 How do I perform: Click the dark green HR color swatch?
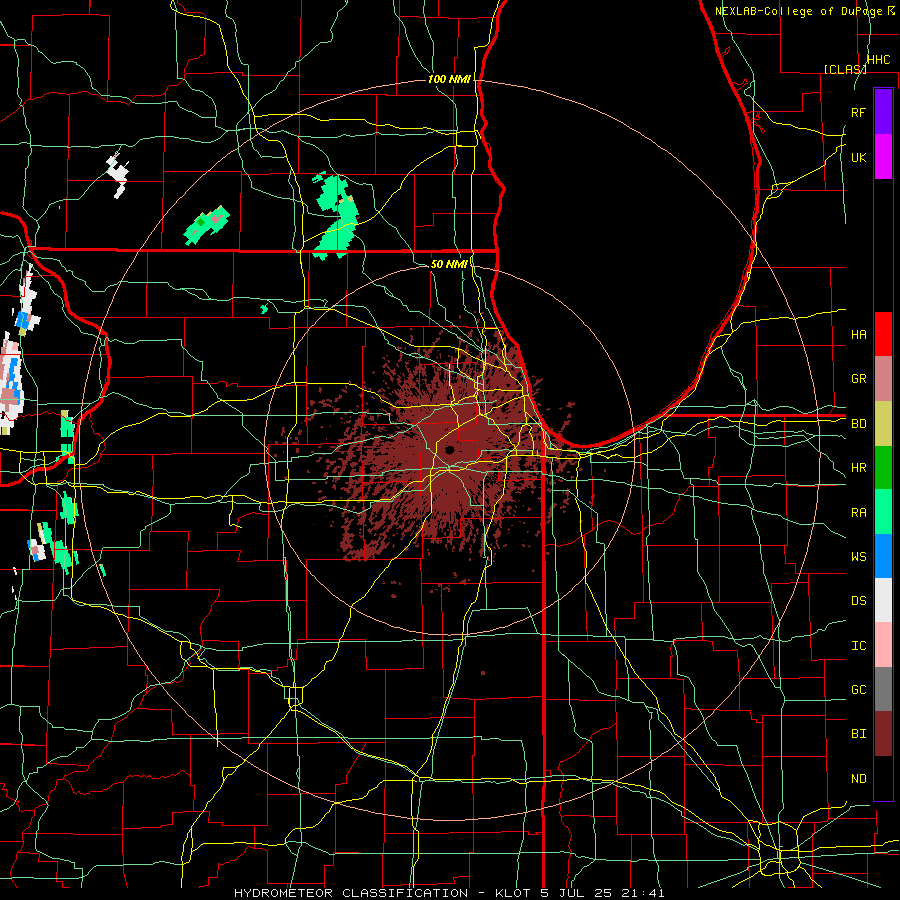pyautogui.click(x=883, y=468)
